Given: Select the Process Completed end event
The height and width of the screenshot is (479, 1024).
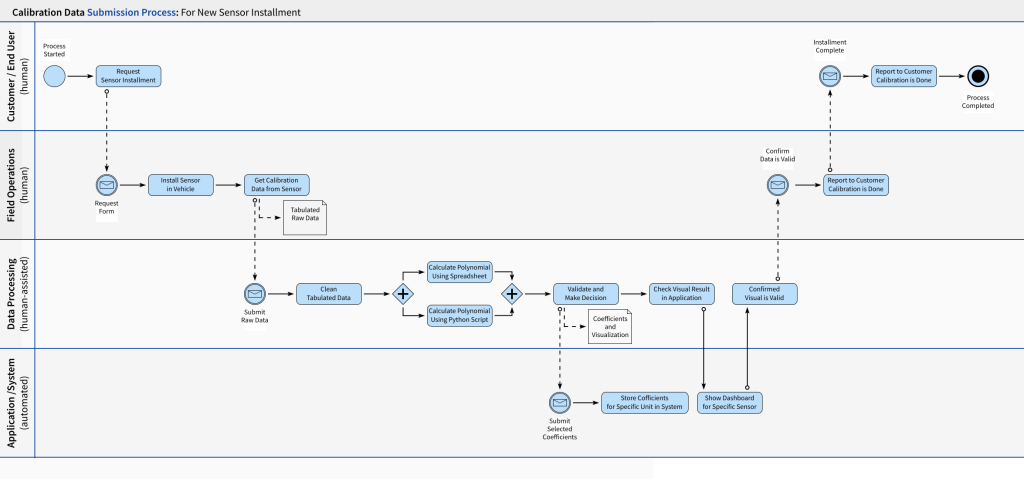Looking at the screenshot, I should tap(978, 76).
